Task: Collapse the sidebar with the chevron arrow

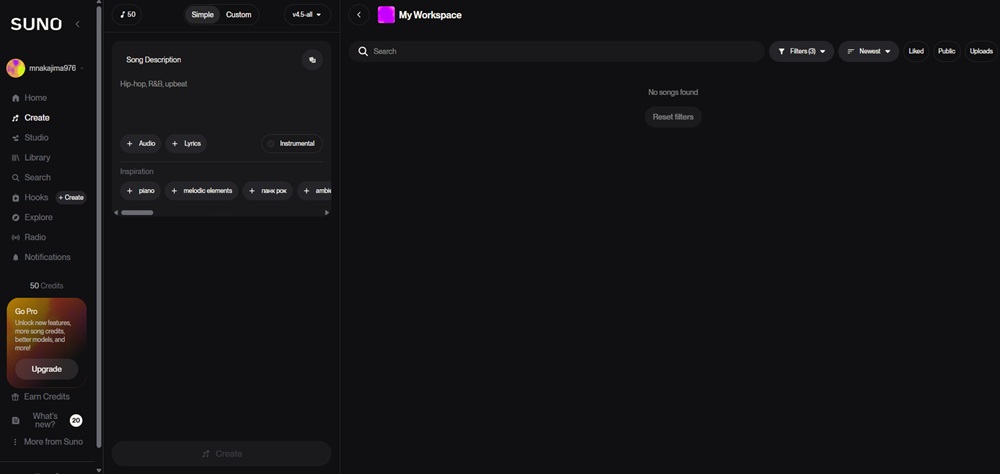Action: tap(78, 24)
